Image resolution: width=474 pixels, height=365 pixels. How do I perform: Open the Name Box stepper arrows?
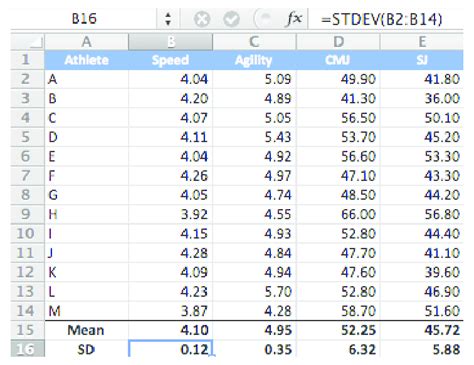[x=168, y=19]
